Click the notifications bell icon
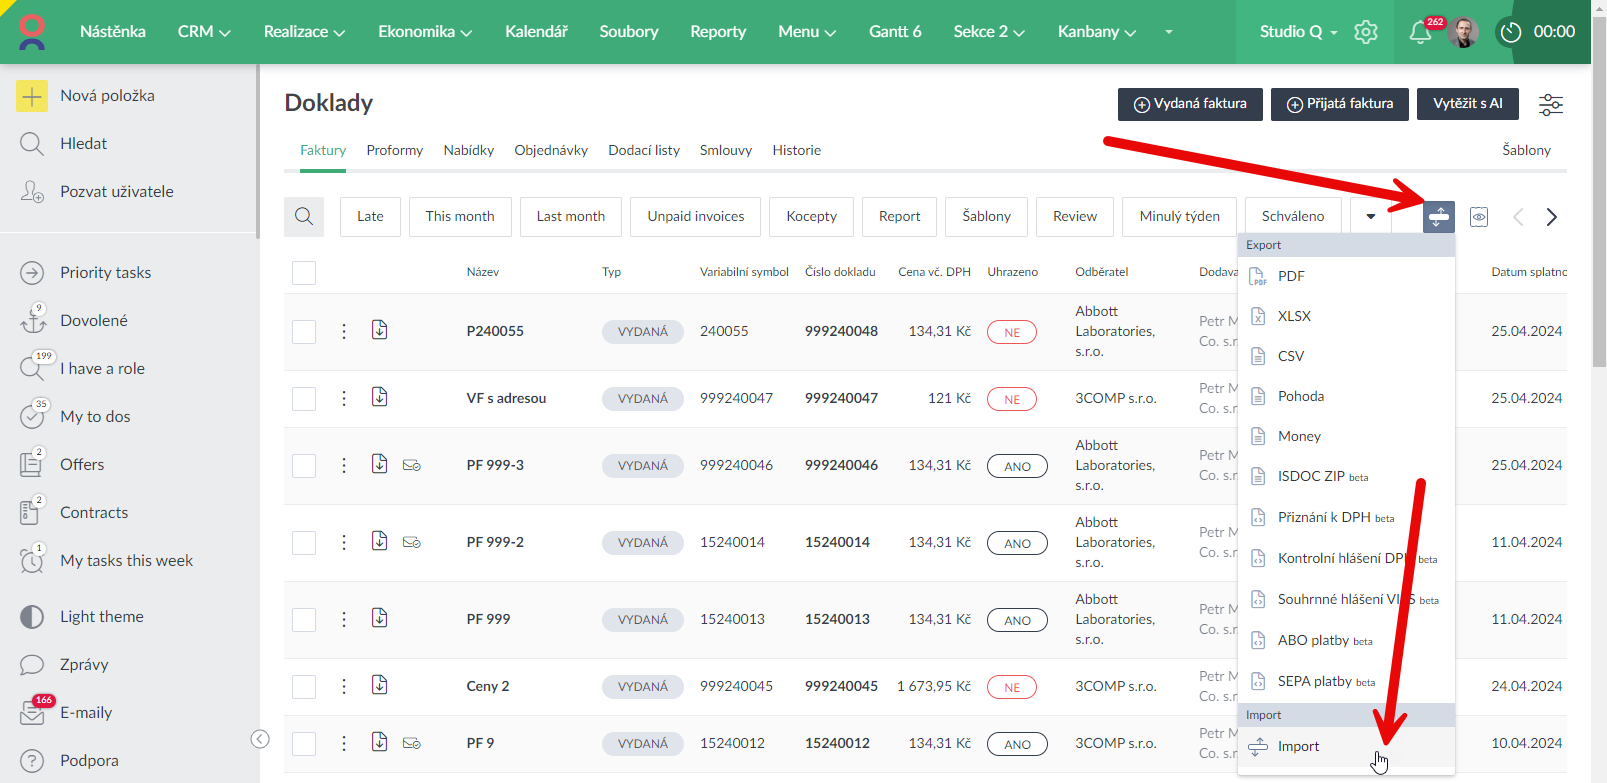The height and width of the screenshot is (783, 1607). pyautogui.click(x=1420, y=32)
